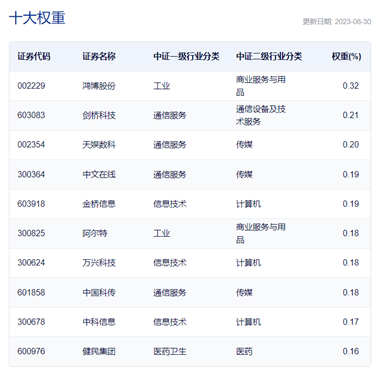This screenshot has width=380, height=381.
Task: Click the security name 剑桥科技
Action: pyautogui.click(x=99, y=115)
